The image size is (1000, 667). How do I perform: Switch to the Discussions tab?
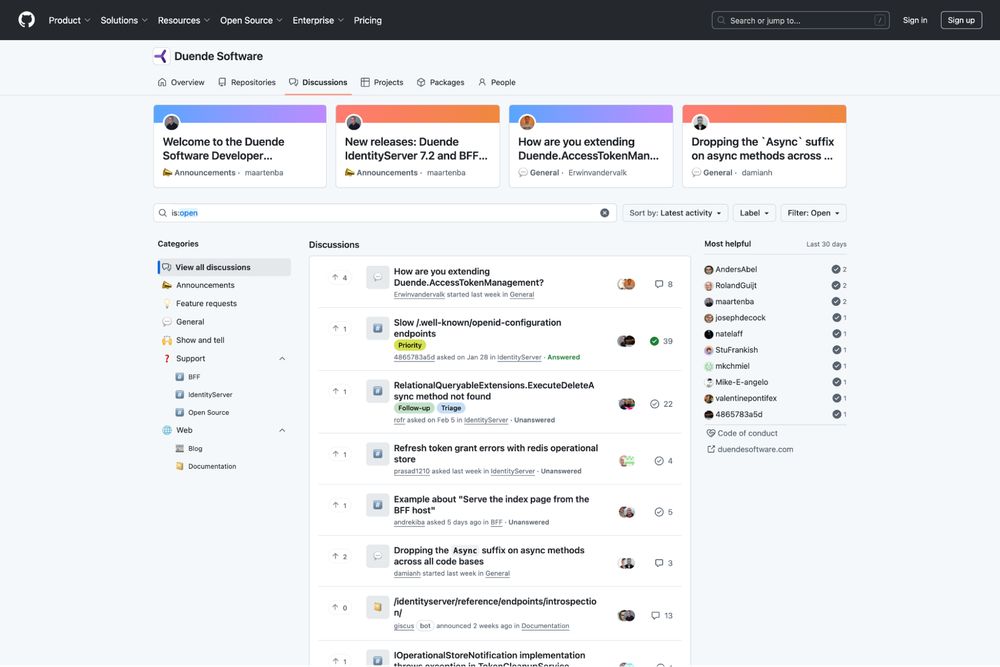(x=318, y=82)
